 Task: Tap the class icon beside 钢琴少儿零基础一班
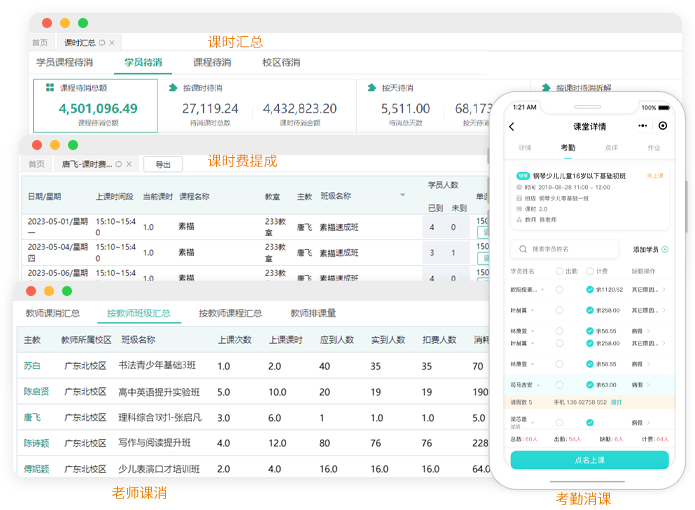[519, 198]
